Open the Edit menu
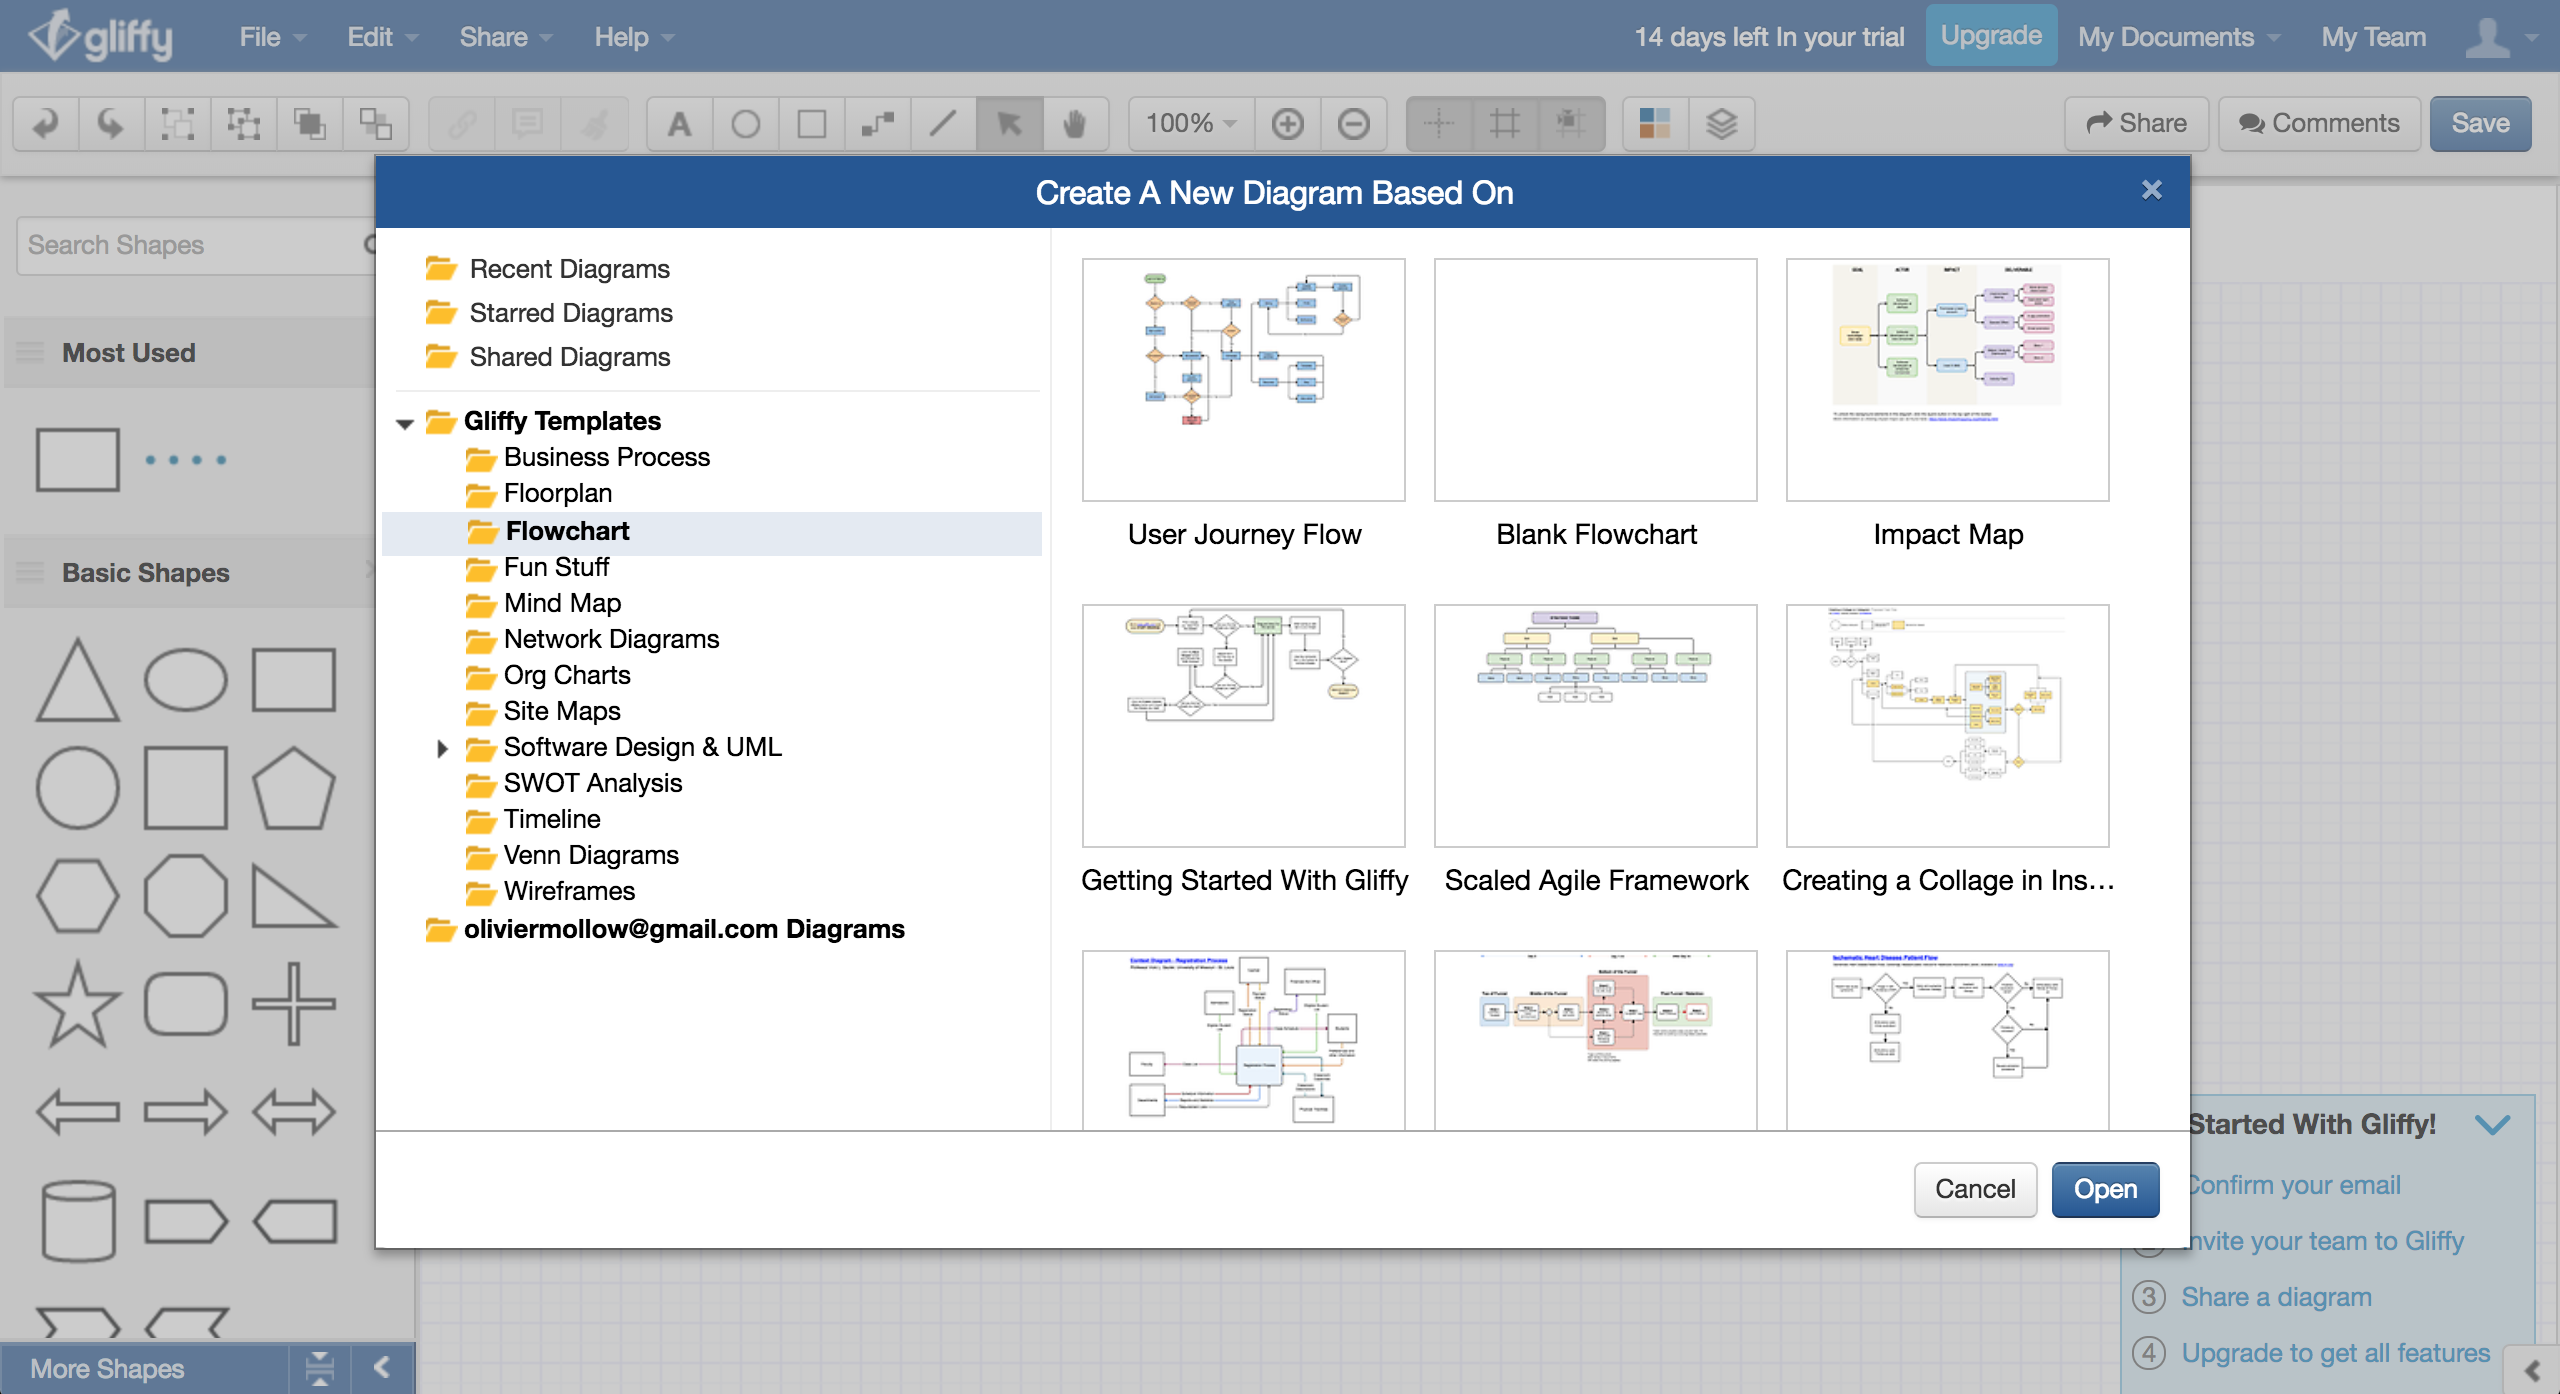Viewport: 2560px width, 1394px height. [x=382, y=37]
